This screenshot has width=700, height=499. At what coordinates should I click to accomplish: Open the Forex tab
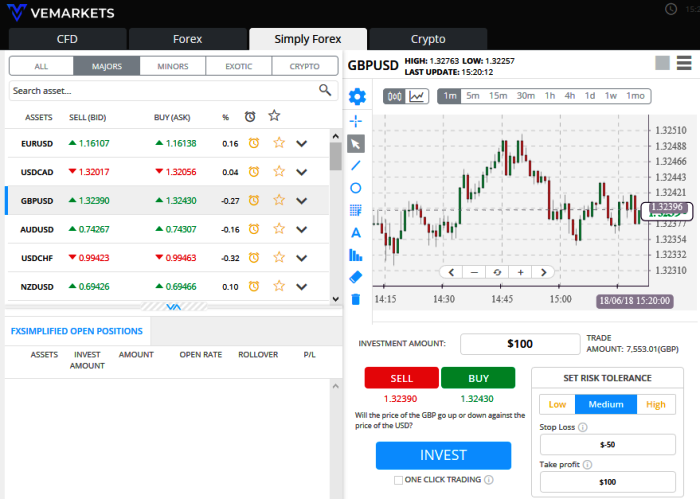pyautogui.click(x=188, y=39)
